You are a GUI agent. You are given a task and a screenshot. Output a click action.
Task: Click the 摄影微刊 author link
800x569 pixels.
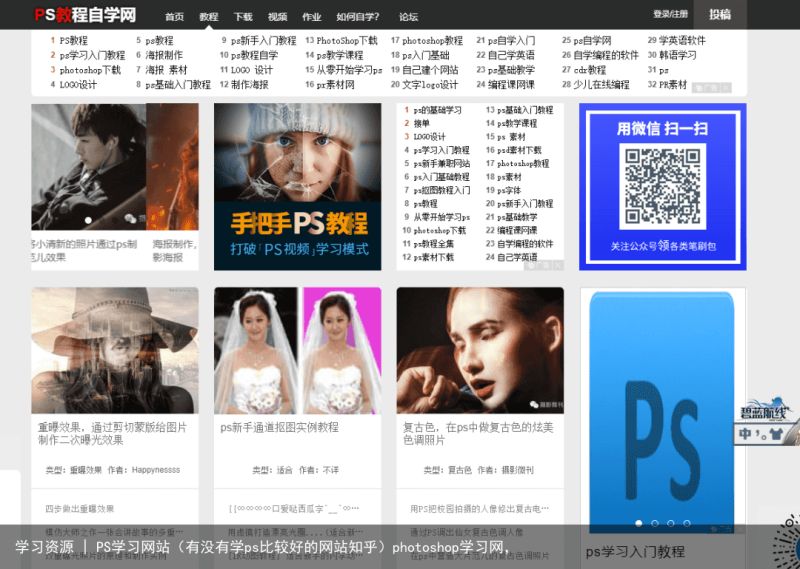coord(517,470)
